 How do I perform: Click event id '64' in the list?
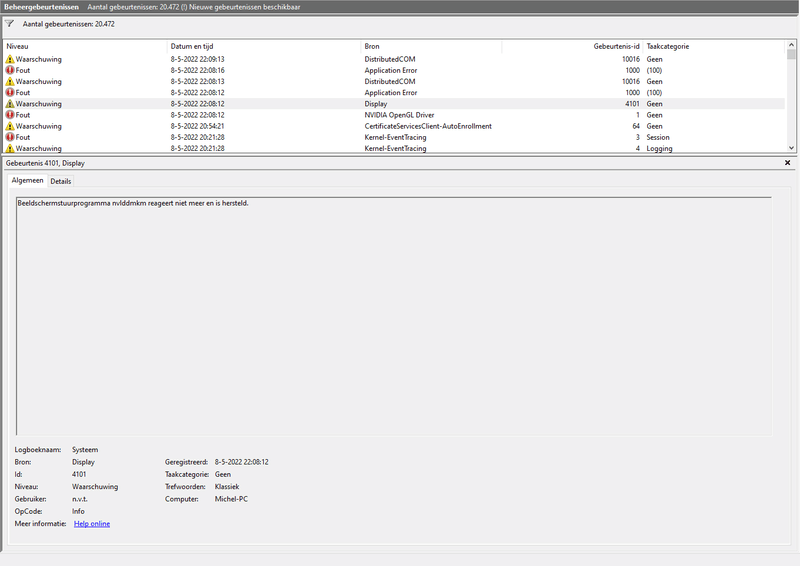636,126
